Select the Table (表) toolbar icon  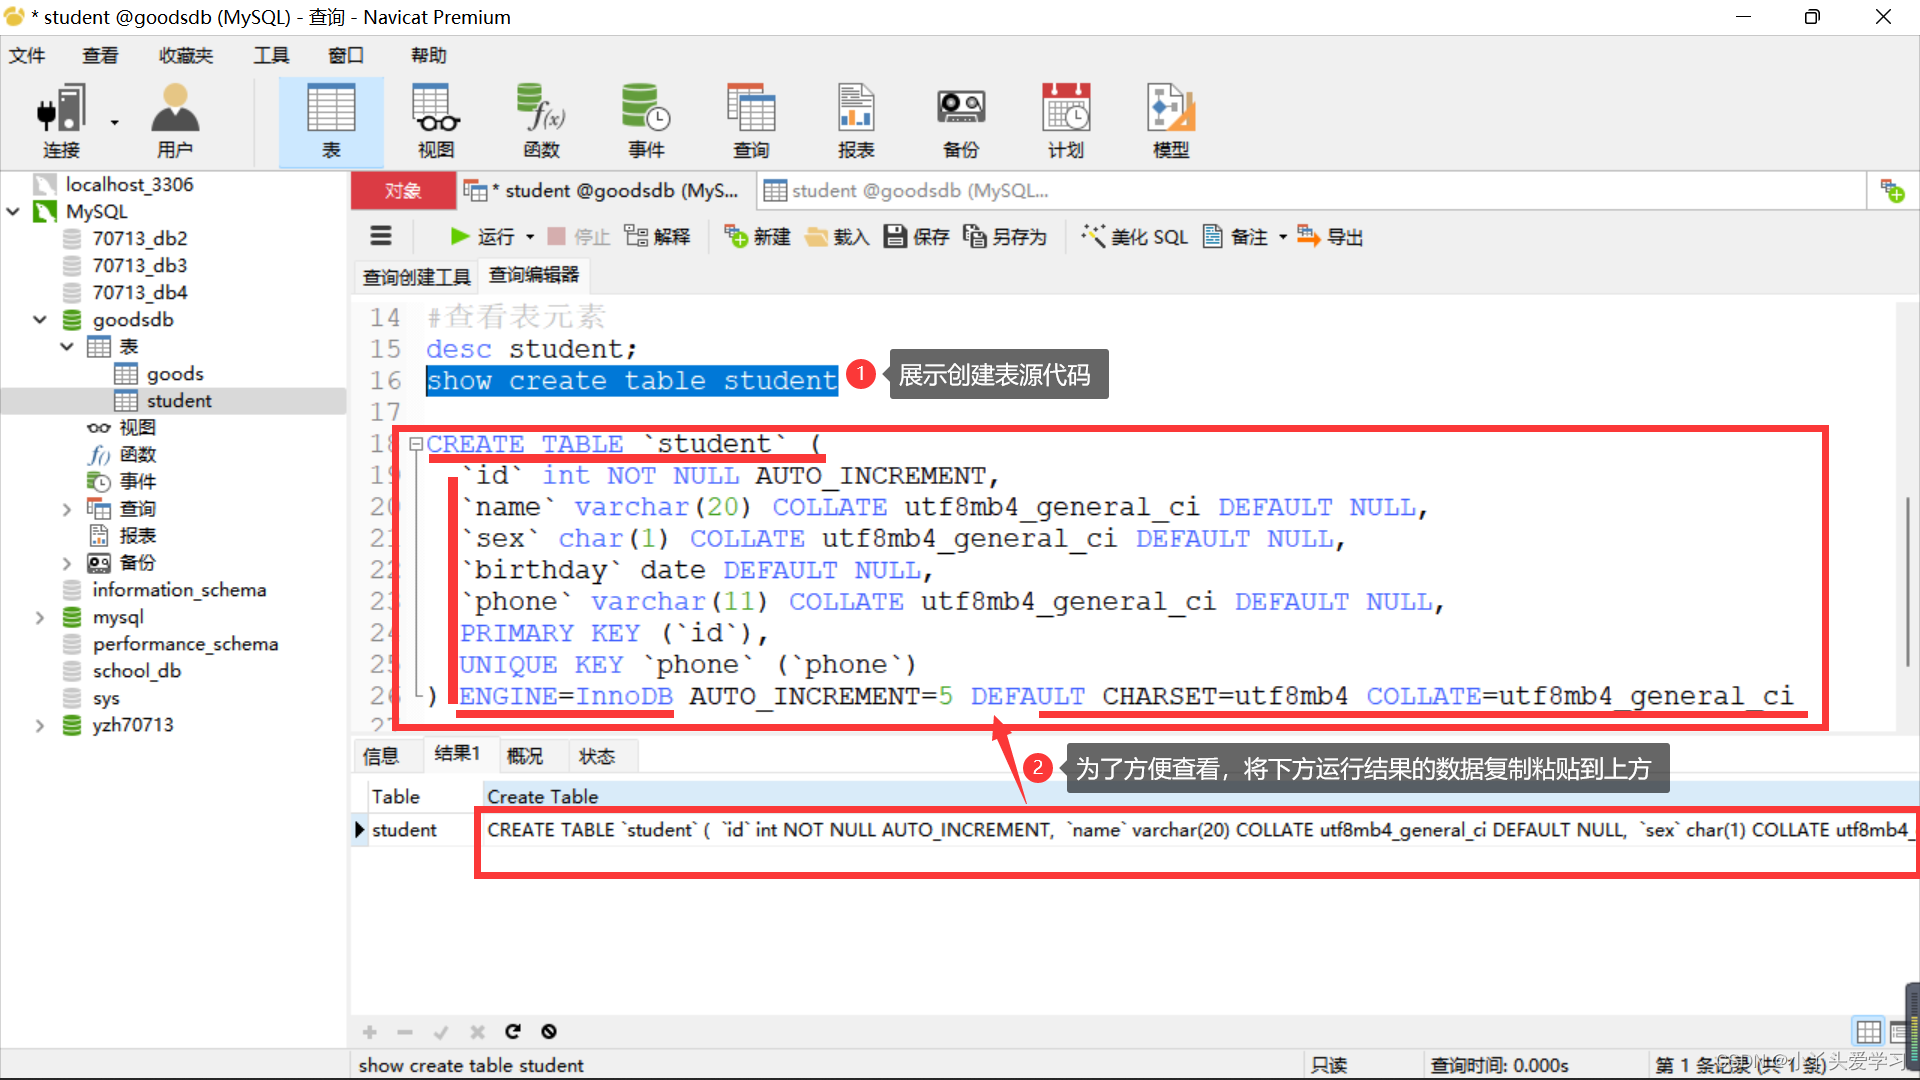(331, 121)
